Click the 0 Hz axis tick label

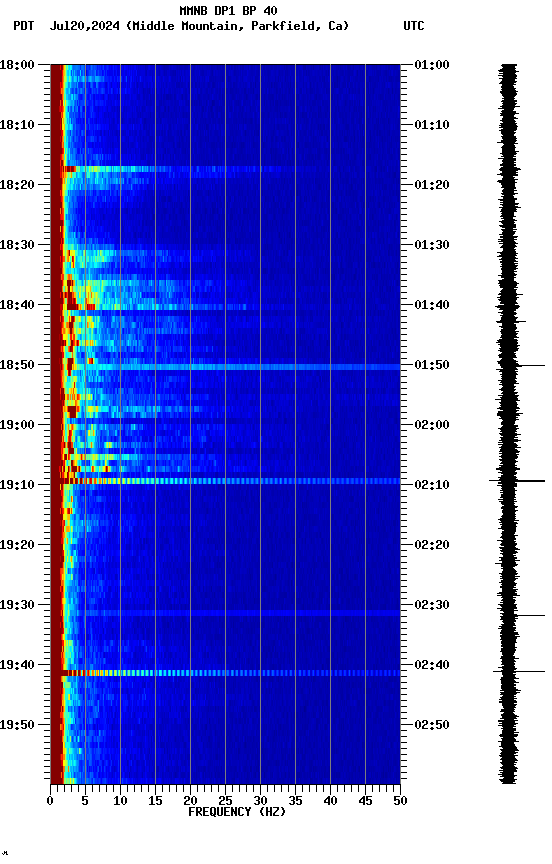coord(50,801)
